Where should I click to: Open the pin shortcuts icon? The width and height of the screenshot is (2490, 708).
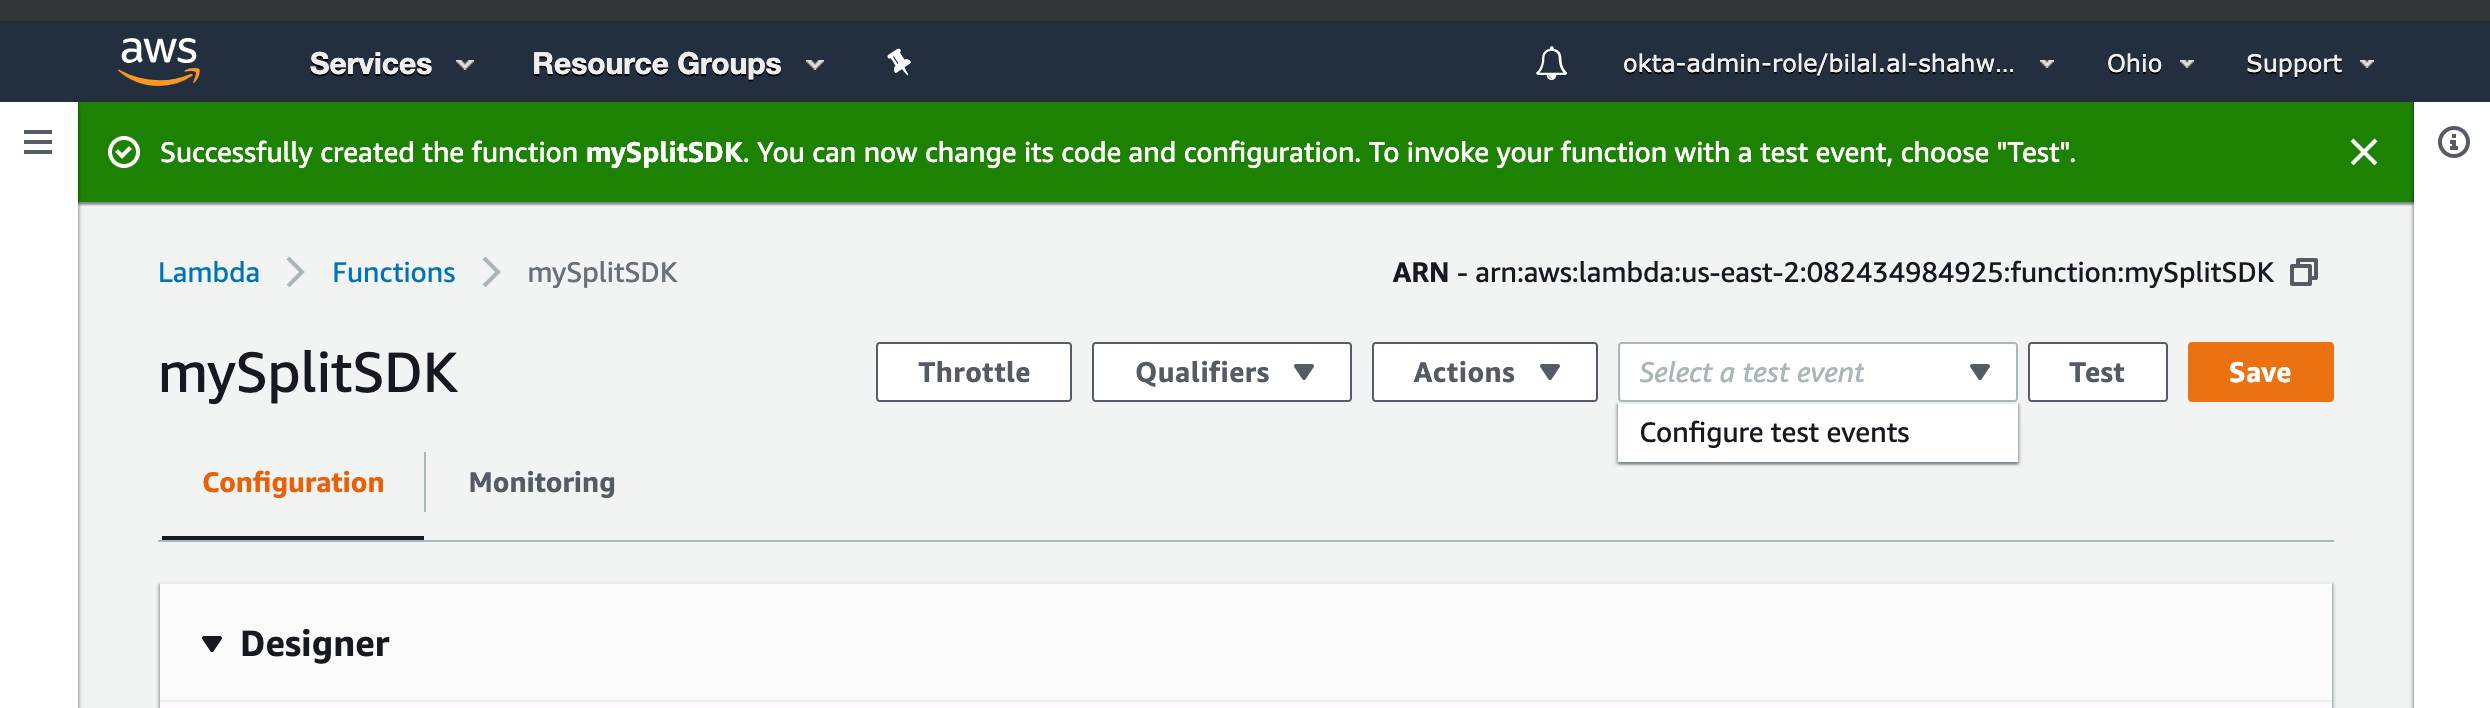click(899, 63)
